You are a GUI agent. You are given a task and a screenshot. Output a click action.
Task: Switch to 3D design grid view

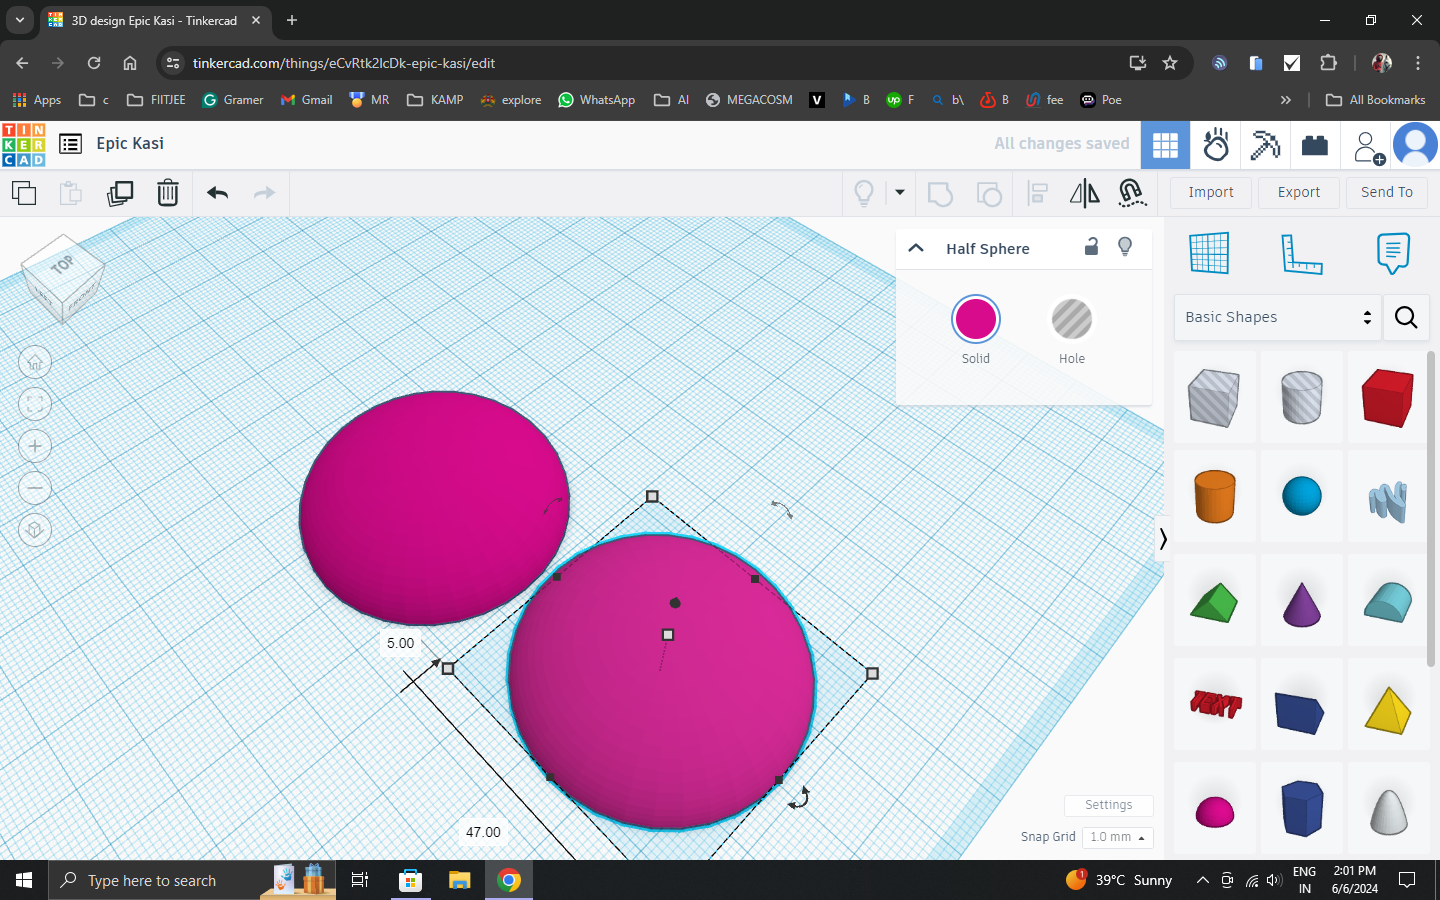tap(1165, 146)
